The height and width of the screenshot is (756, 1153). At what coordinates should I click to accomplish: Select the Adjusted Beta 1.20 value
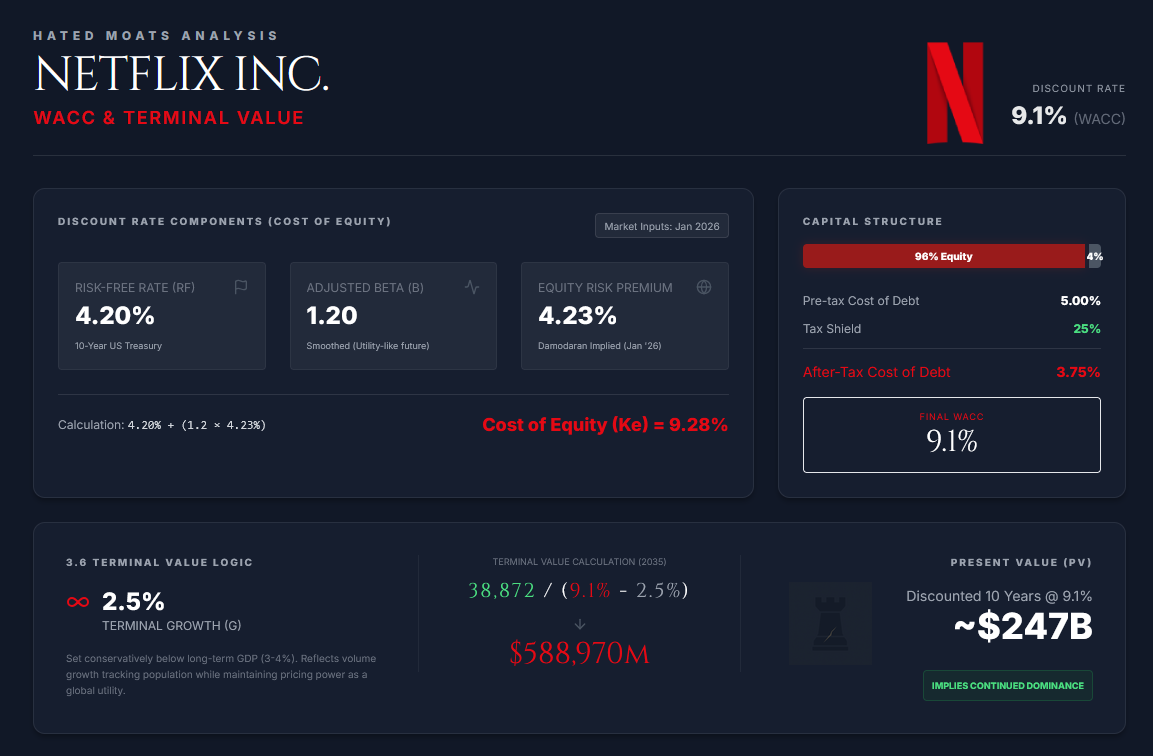pyautogui.click(x=332, y=315)
